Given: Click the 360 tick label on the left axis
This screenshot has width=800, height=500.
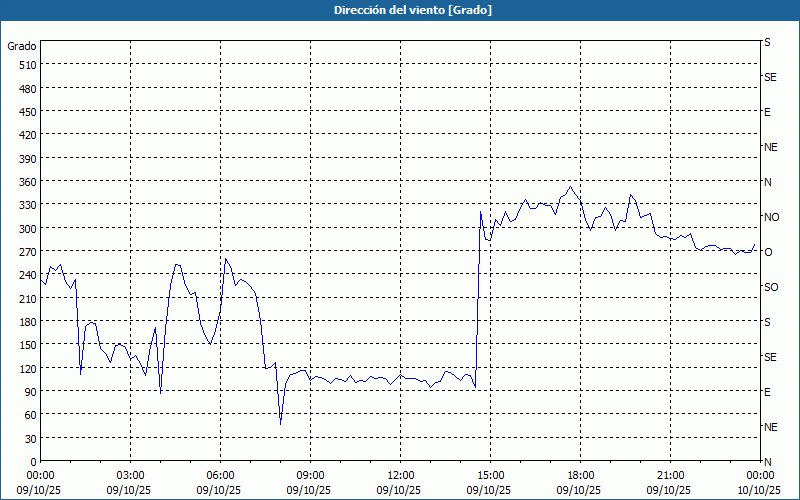Looking at the screenshot, I should tap(27, 182).
